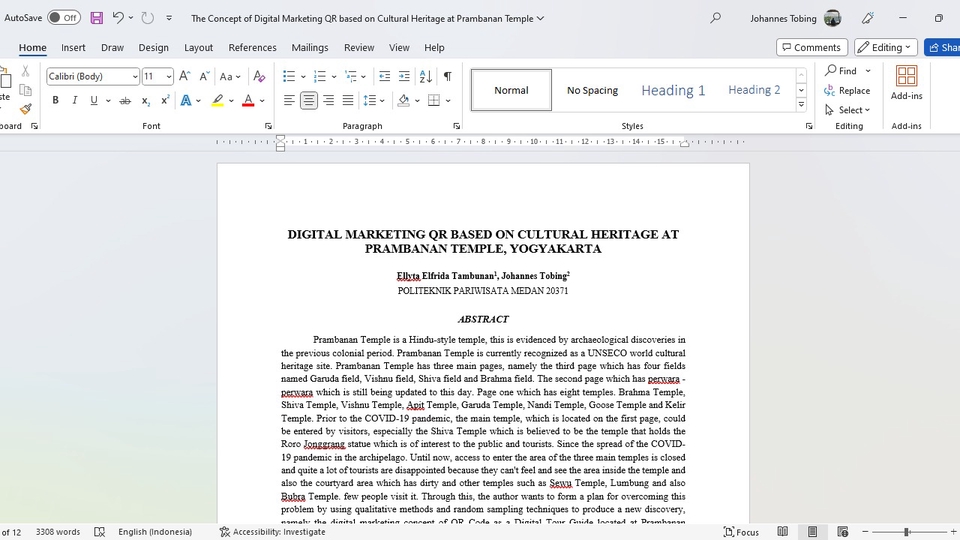The image size is (960, 540).
Task: Click the Replace button
Action: (x=847, y=90)
